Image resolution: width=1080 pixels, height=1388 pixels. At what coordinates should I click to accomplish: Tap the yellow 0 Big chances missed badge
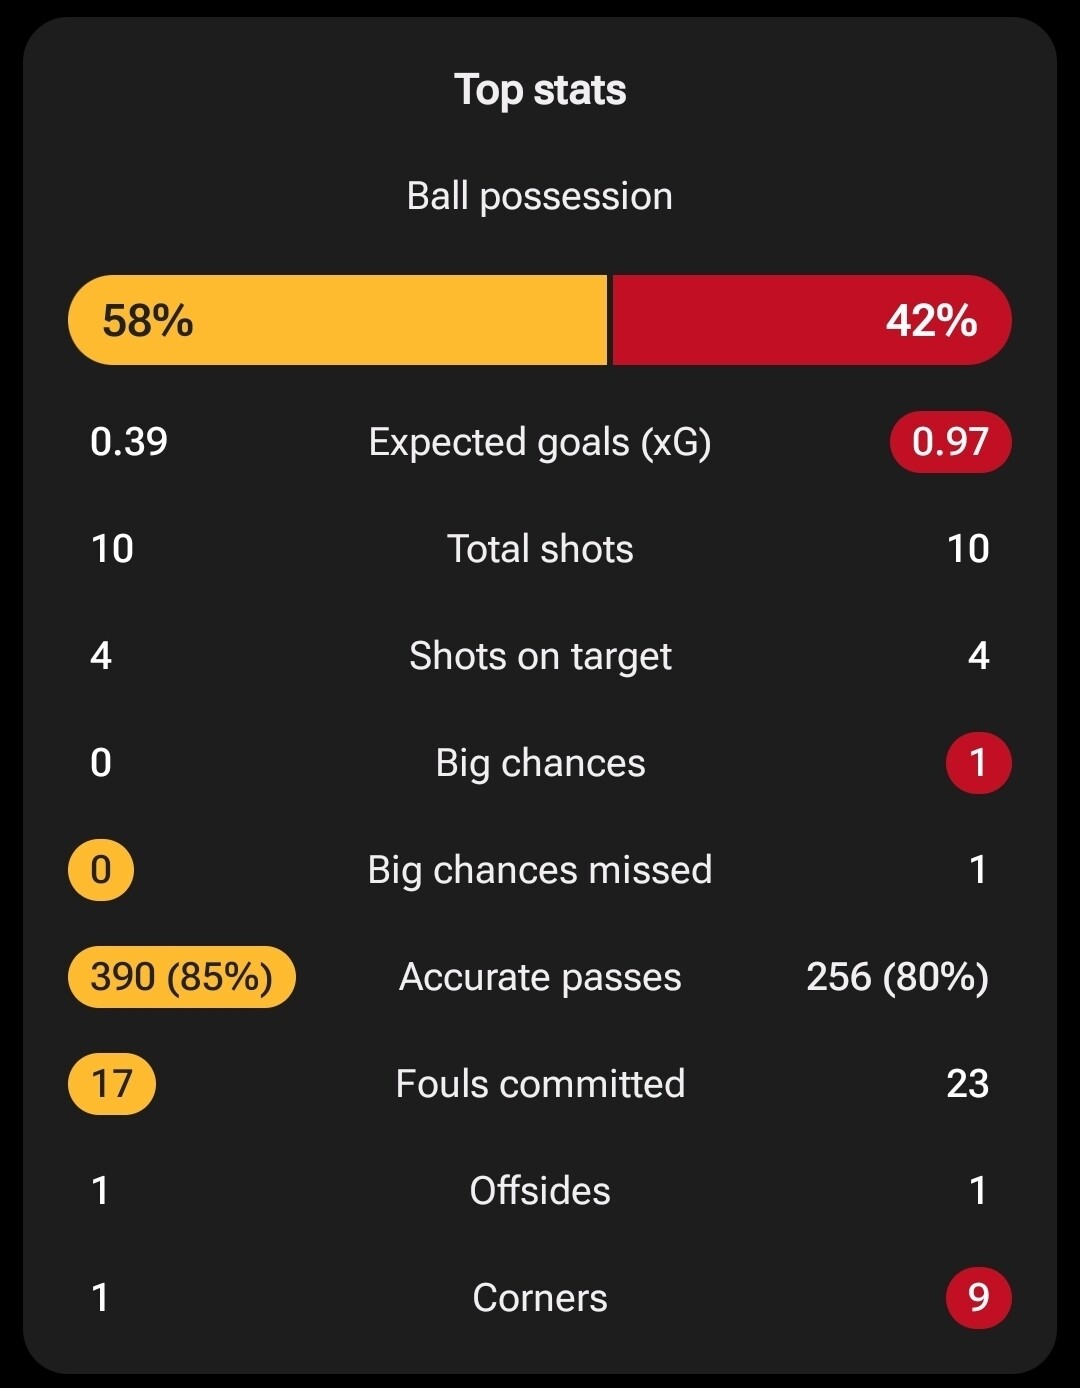click(101, 870)
